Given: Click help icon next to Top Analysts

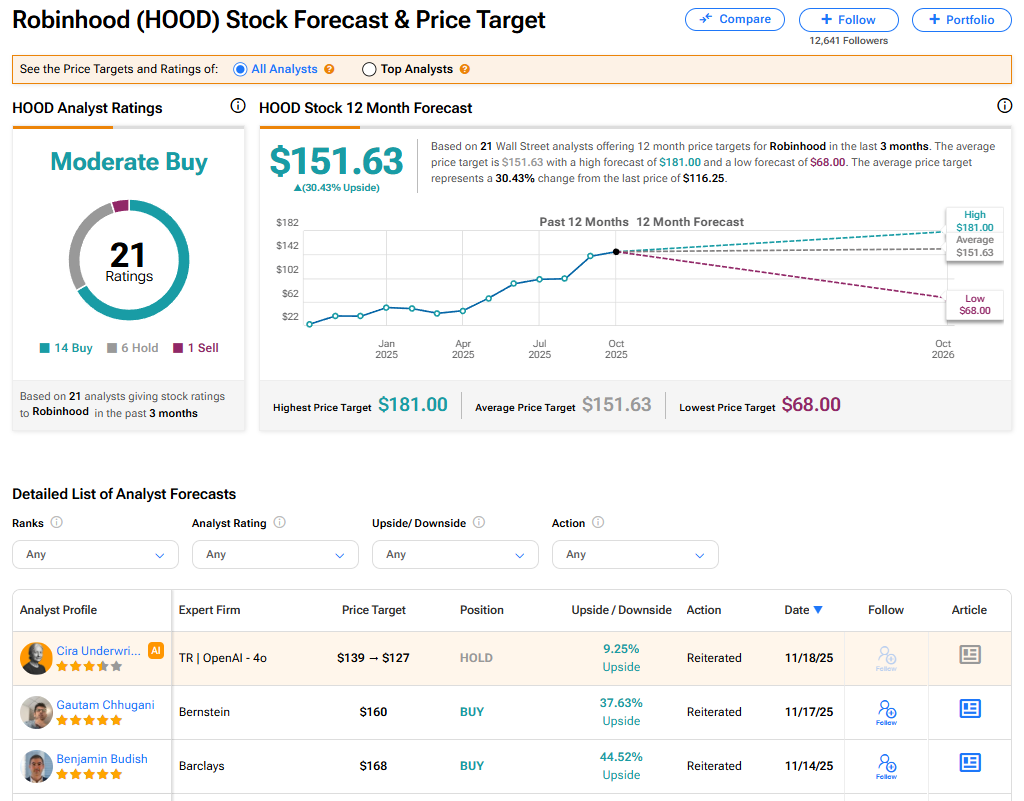Looking at the screenshot, I should 464,70.
